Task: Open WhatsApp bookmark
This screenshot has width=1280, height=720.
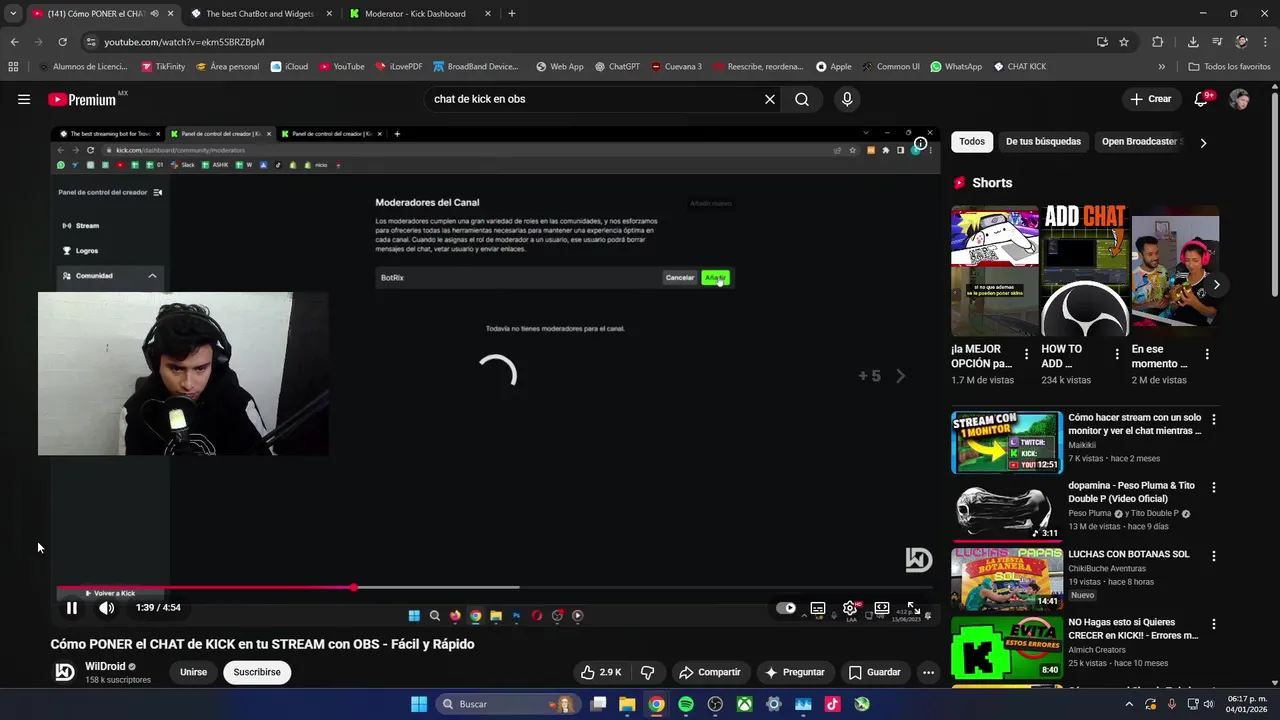Action: [956, 67]
